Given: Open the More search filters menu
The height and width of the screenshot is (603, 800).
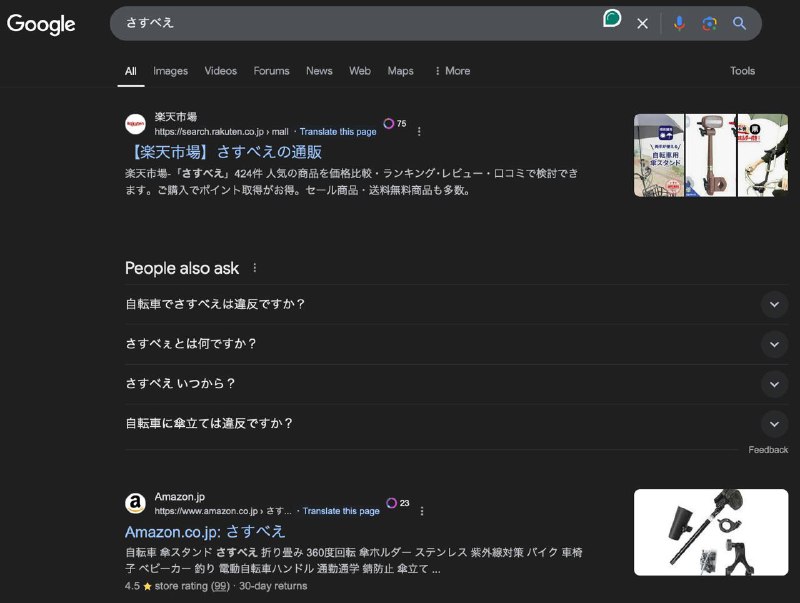Looking at the screenshot, I should click(455, 71).
